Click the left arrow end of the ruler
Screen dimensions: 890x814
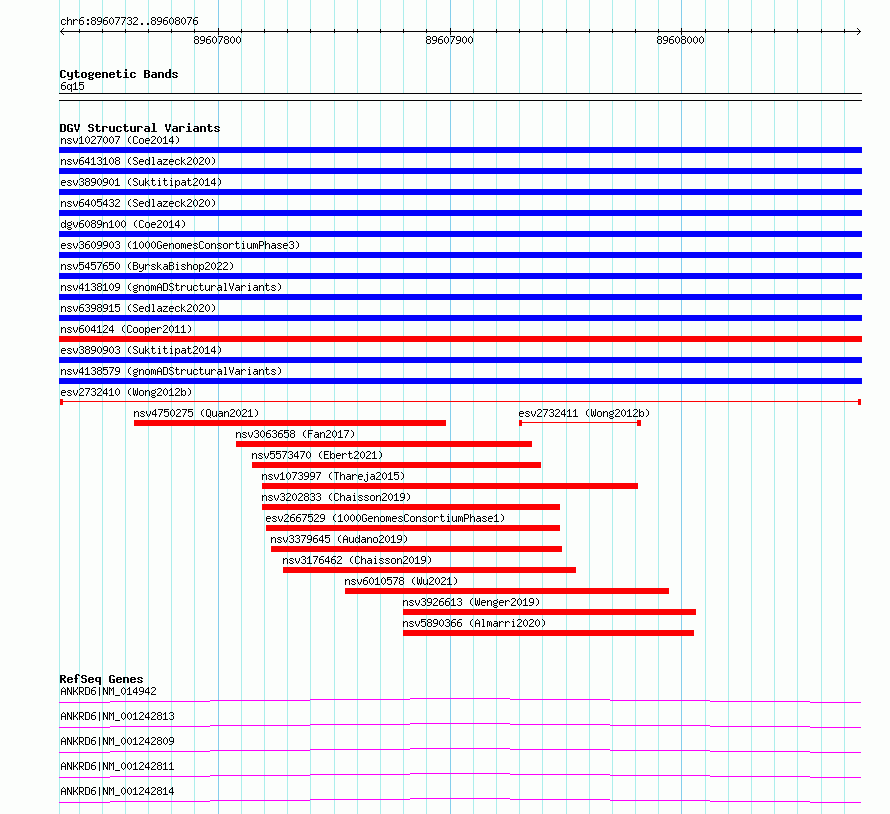(62, 31)
